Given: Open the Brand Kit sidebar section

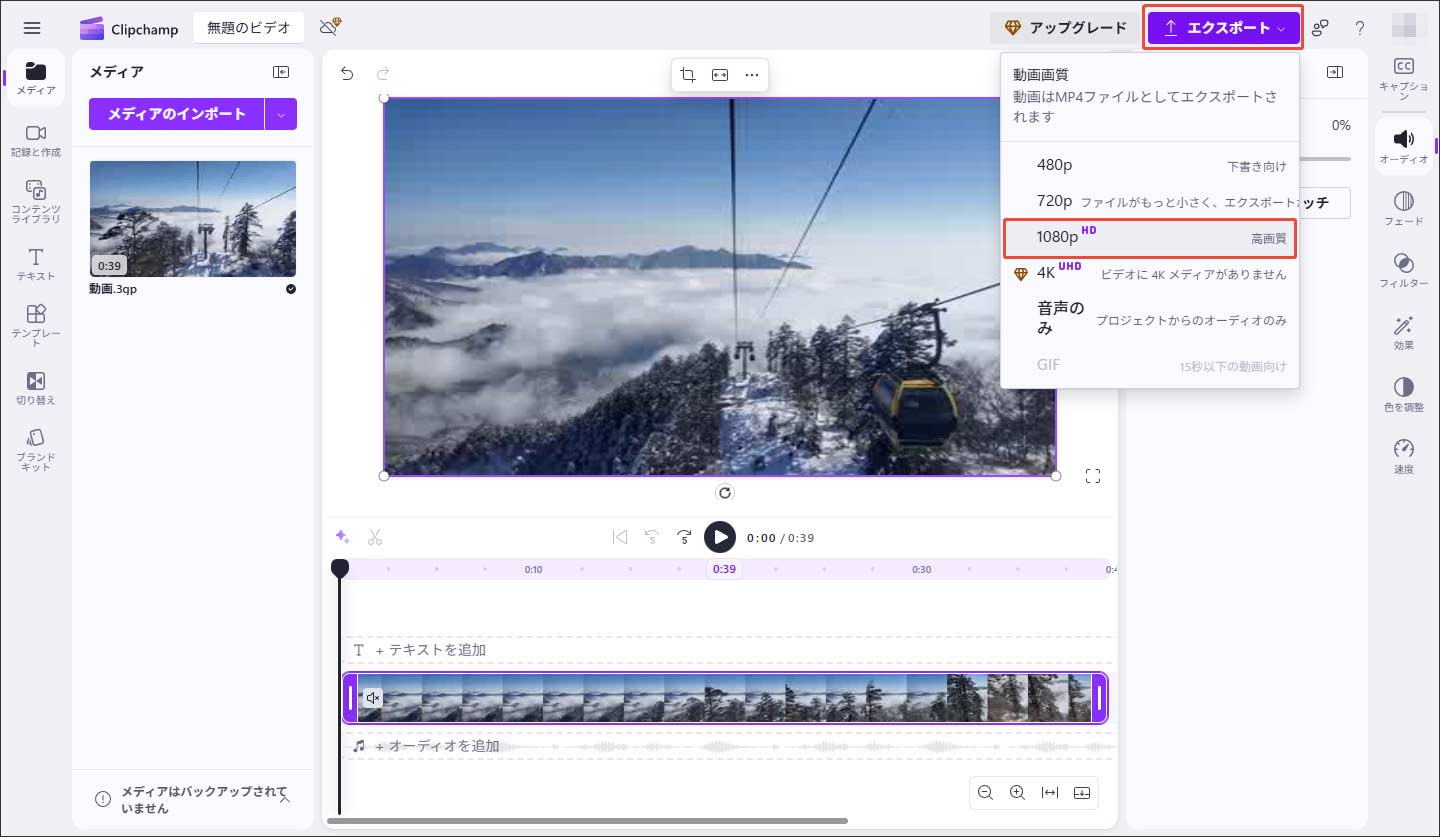Looking at the screenshot, I should tap(36, 450).
